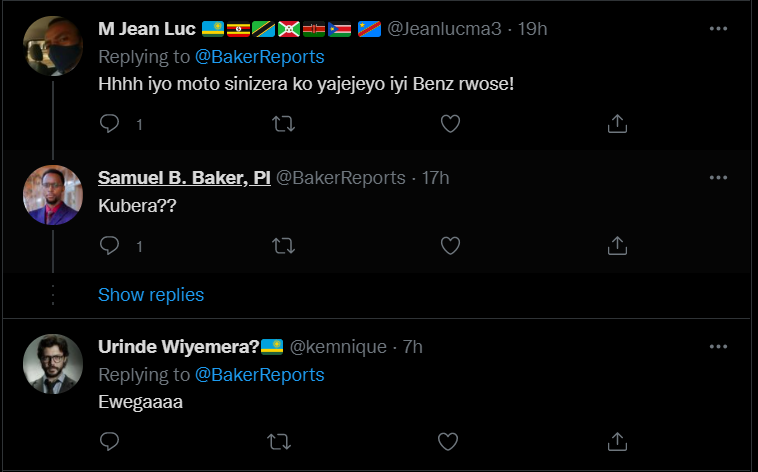Screen dimensions: 758x472
Task: Open Samuel B. Baker, PI profile name
Action: pos(184,178)
